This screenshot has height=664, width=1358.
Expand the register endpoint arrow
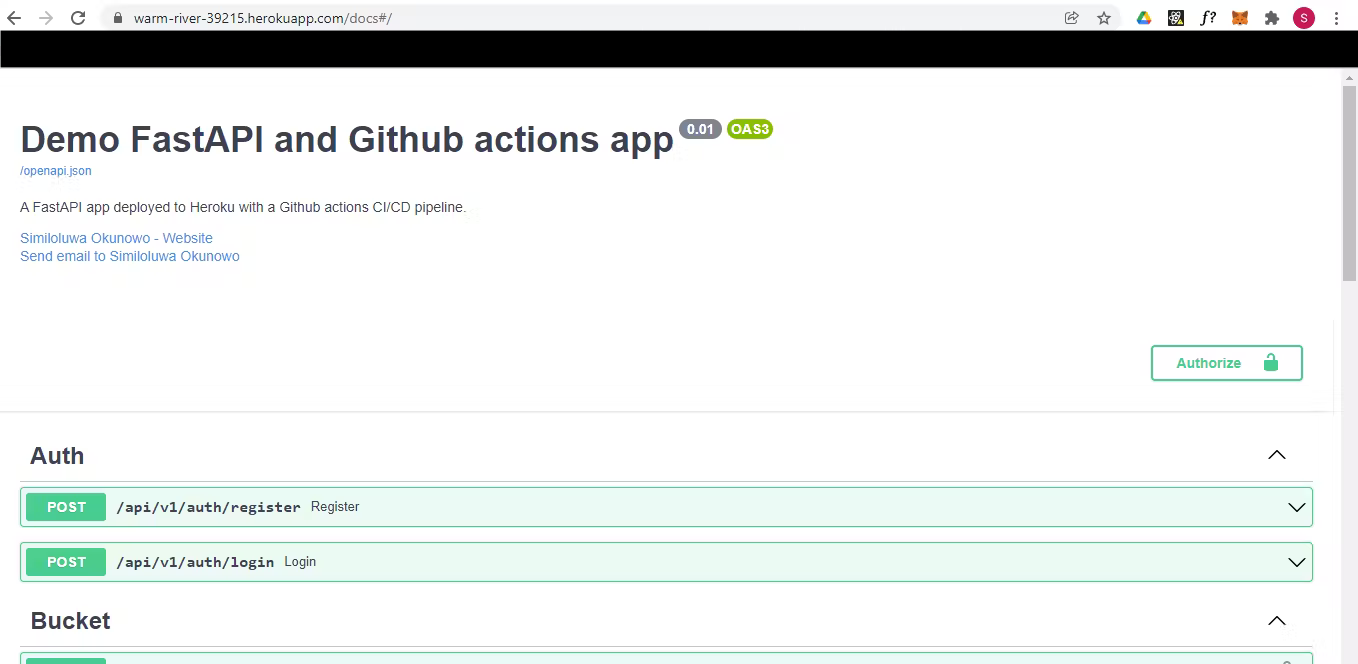point(1297,507)
